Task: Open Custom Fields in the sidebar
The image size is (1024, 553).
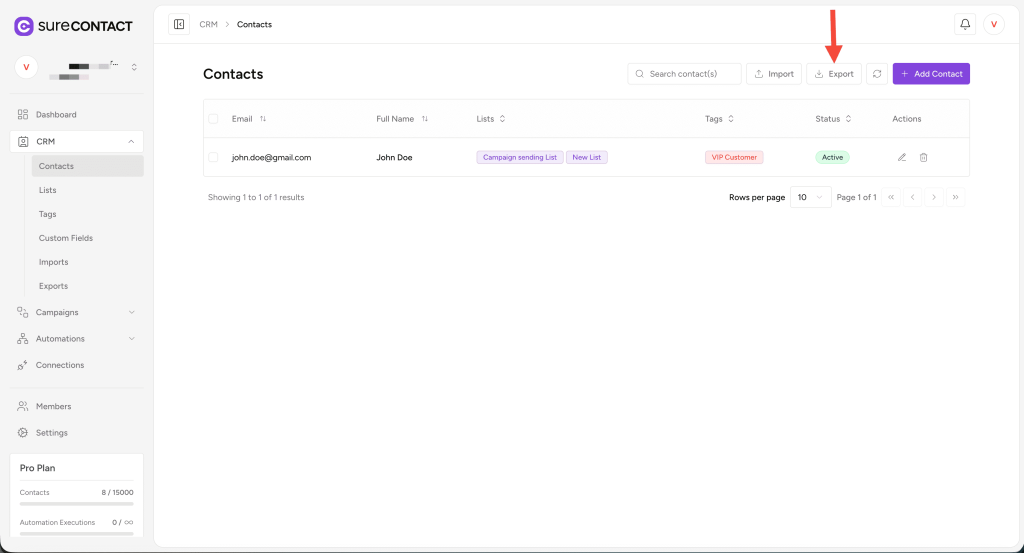Action: pos(65,238)
